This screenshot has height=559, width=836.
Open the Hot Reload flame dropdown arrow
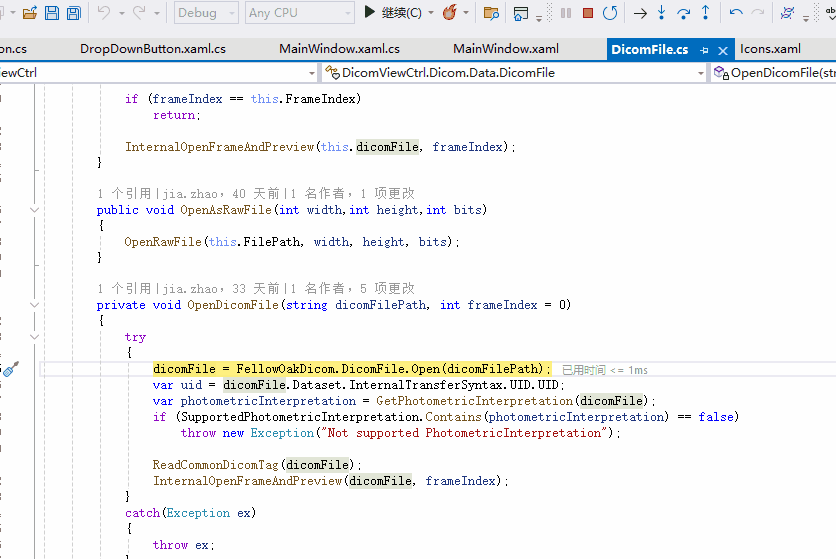click(466, 13)
